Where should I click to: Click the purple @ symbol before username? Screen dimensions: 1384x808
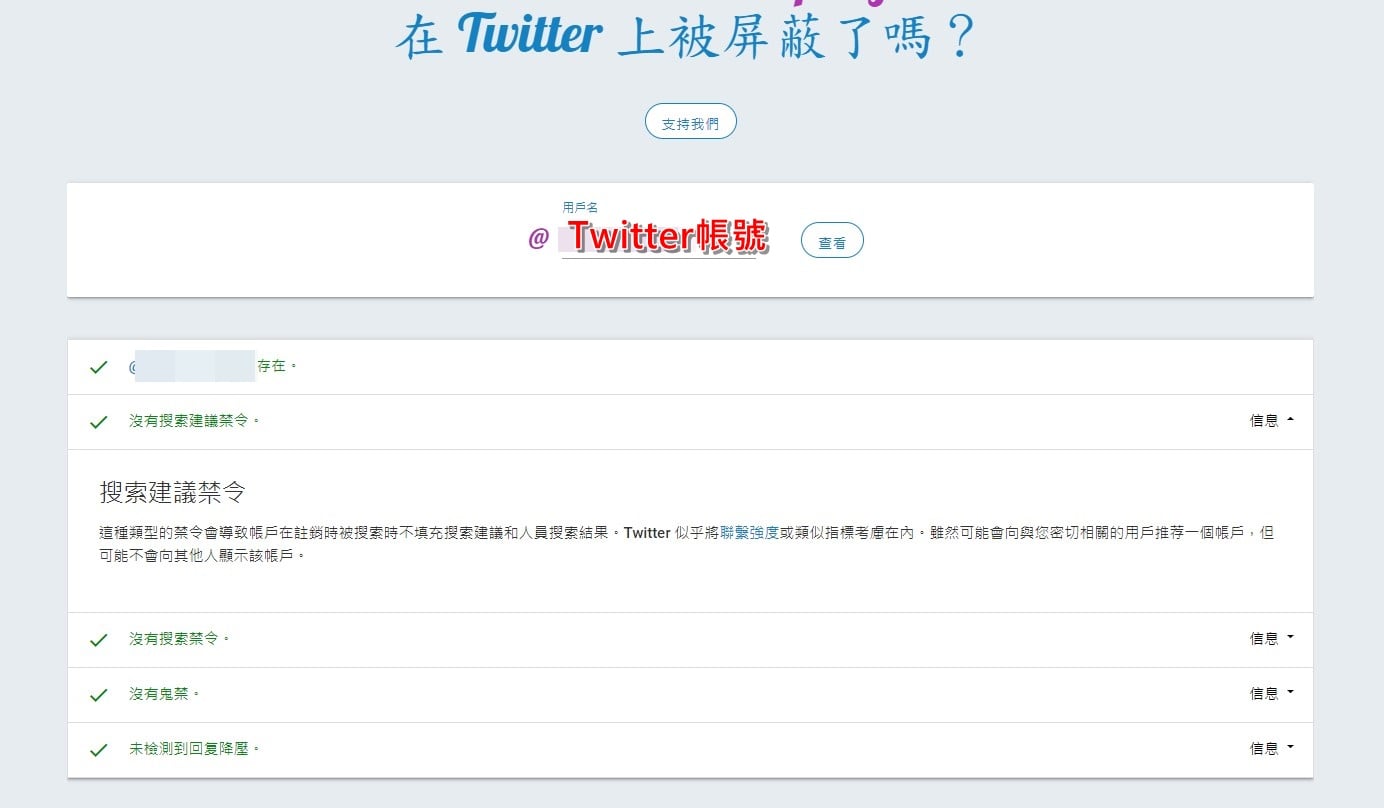click(538, 239)
